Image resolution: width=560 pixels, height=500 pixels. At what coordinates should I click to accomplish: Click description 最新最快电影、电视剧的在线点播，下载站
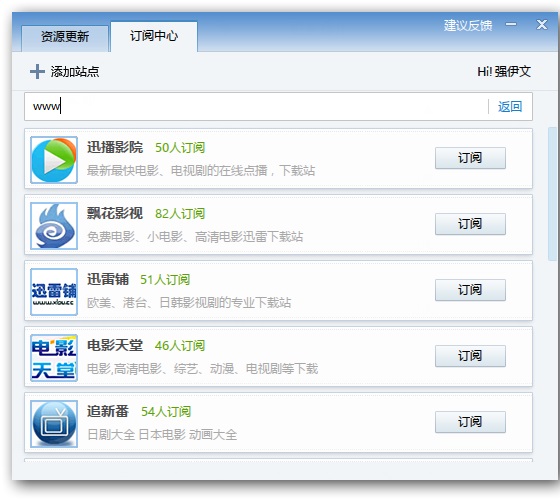point(201,170)
